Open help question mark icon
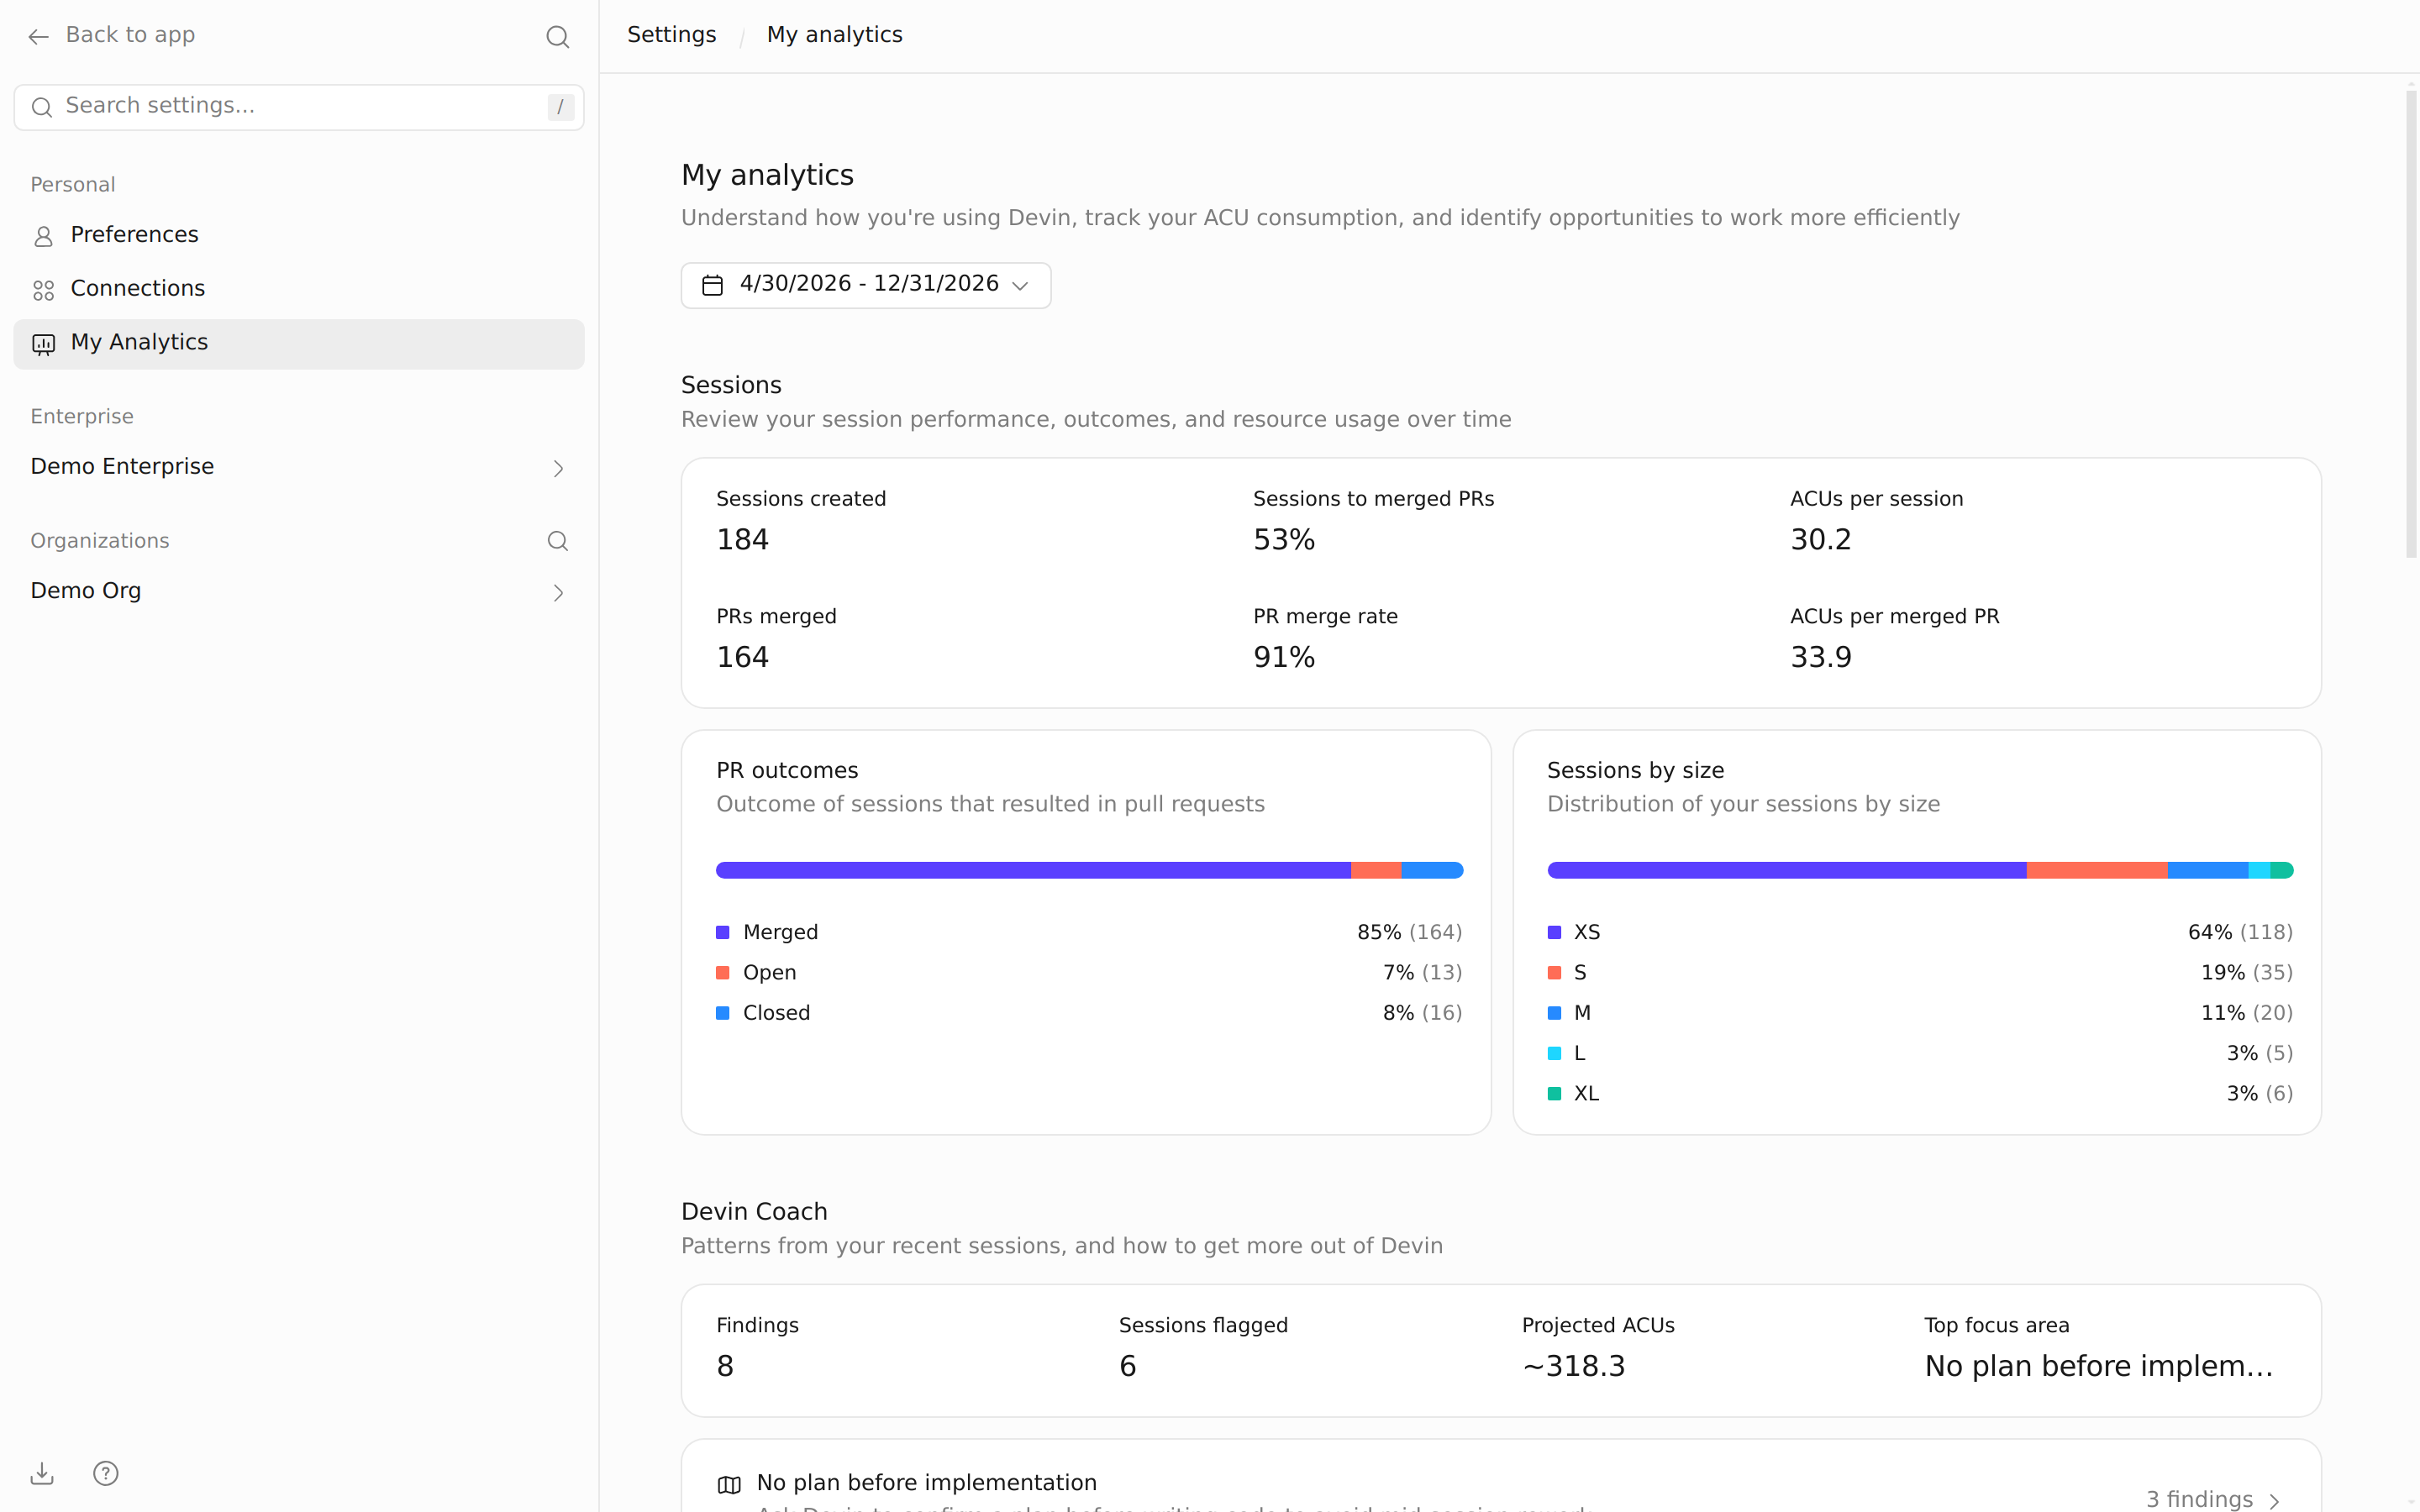Image resolution: width=2420 pixels, height=1512 pixels. 105,1473
